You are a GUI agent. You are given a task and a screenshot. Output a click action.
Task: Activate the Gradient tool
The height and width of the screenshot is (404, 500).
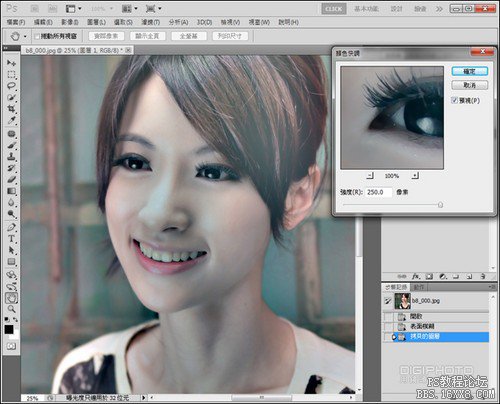[x=11, y=191]
